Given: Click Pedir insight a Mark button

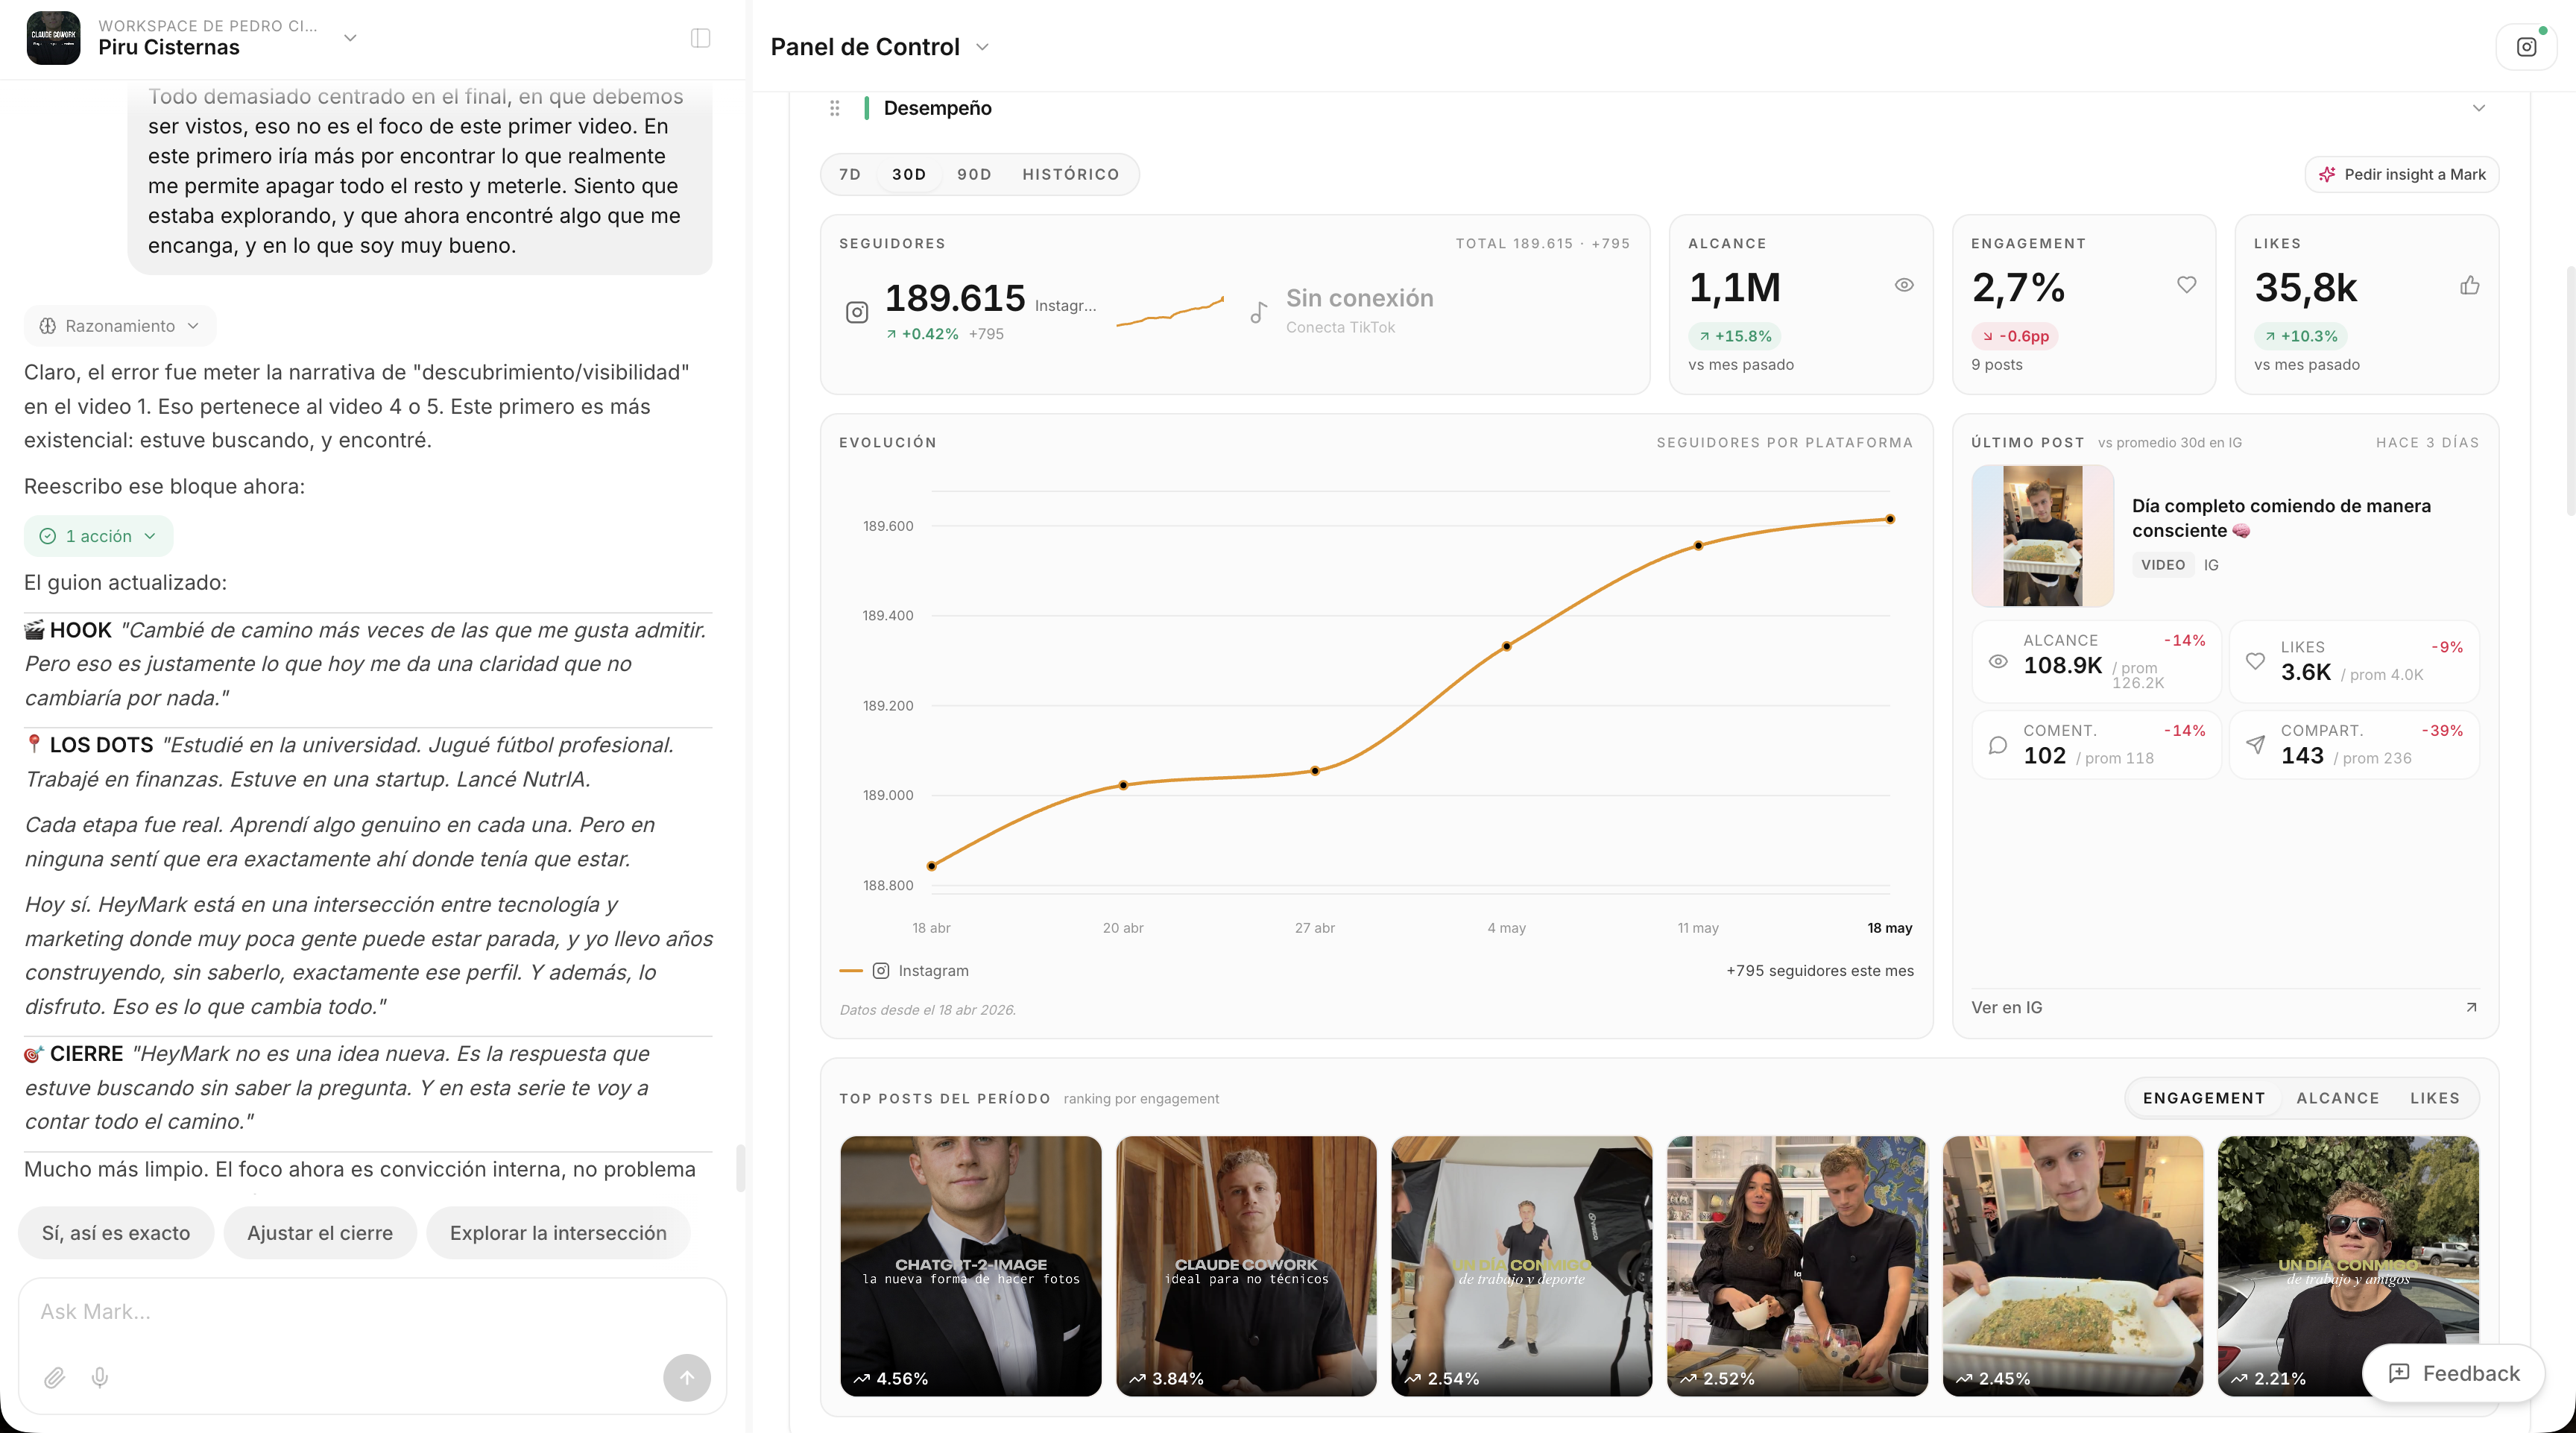Looking at the screenshot, I should 2402,174.
